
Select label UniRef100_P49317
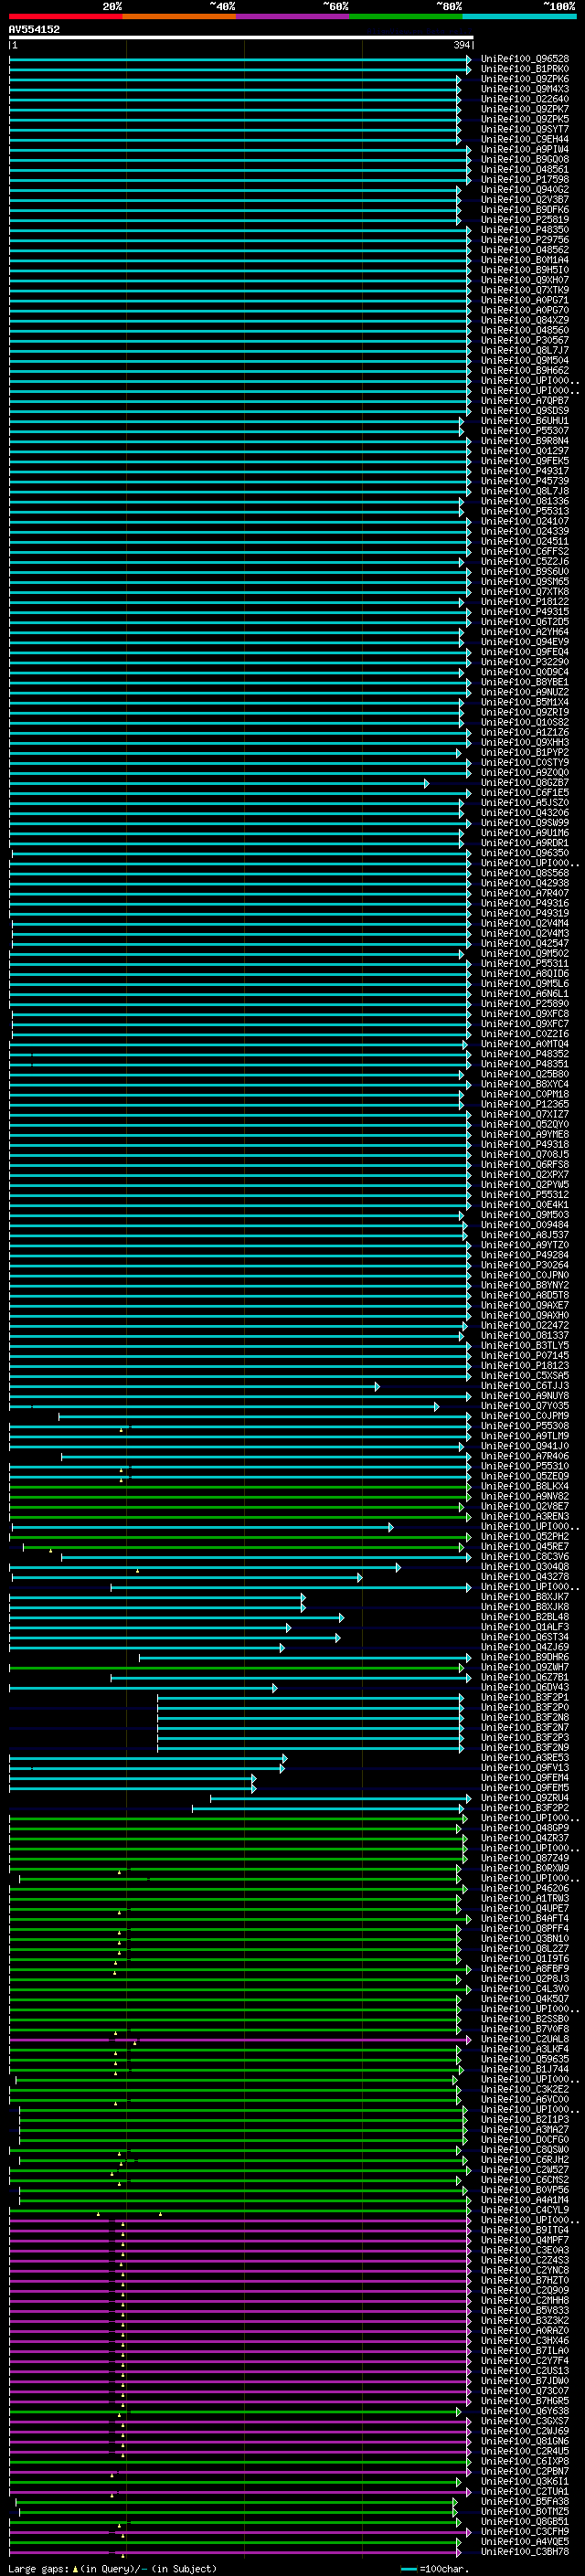tap(525, 471)
